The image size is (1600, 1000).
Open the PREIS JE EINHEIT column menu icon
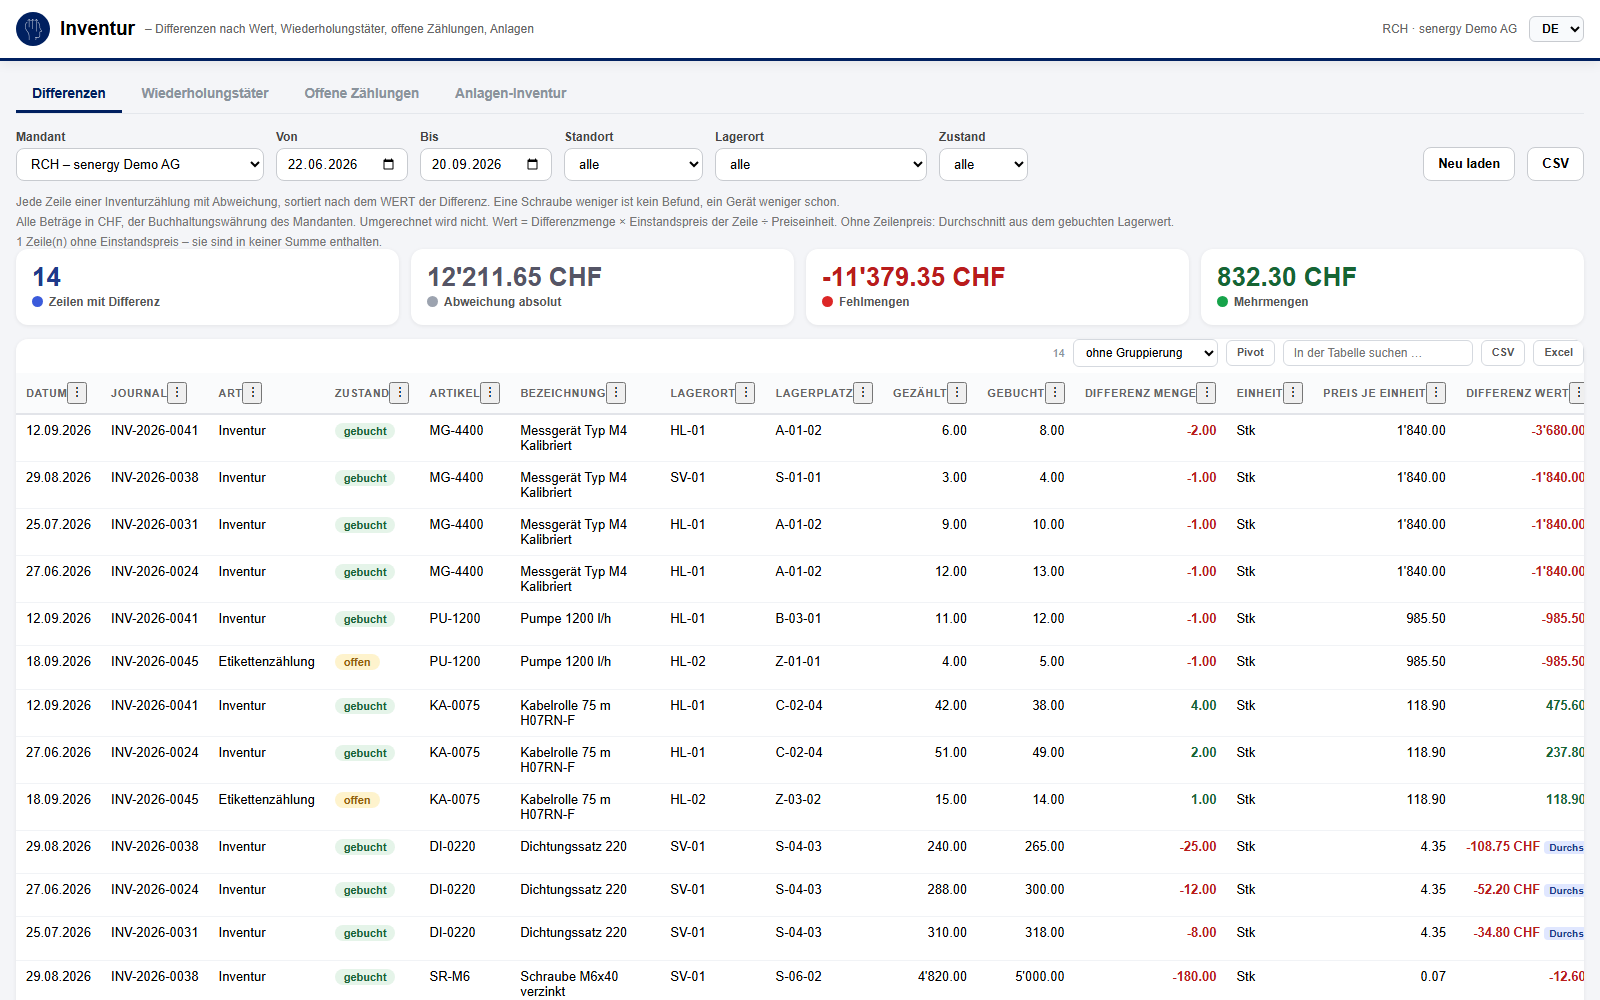coord(1436,393)
